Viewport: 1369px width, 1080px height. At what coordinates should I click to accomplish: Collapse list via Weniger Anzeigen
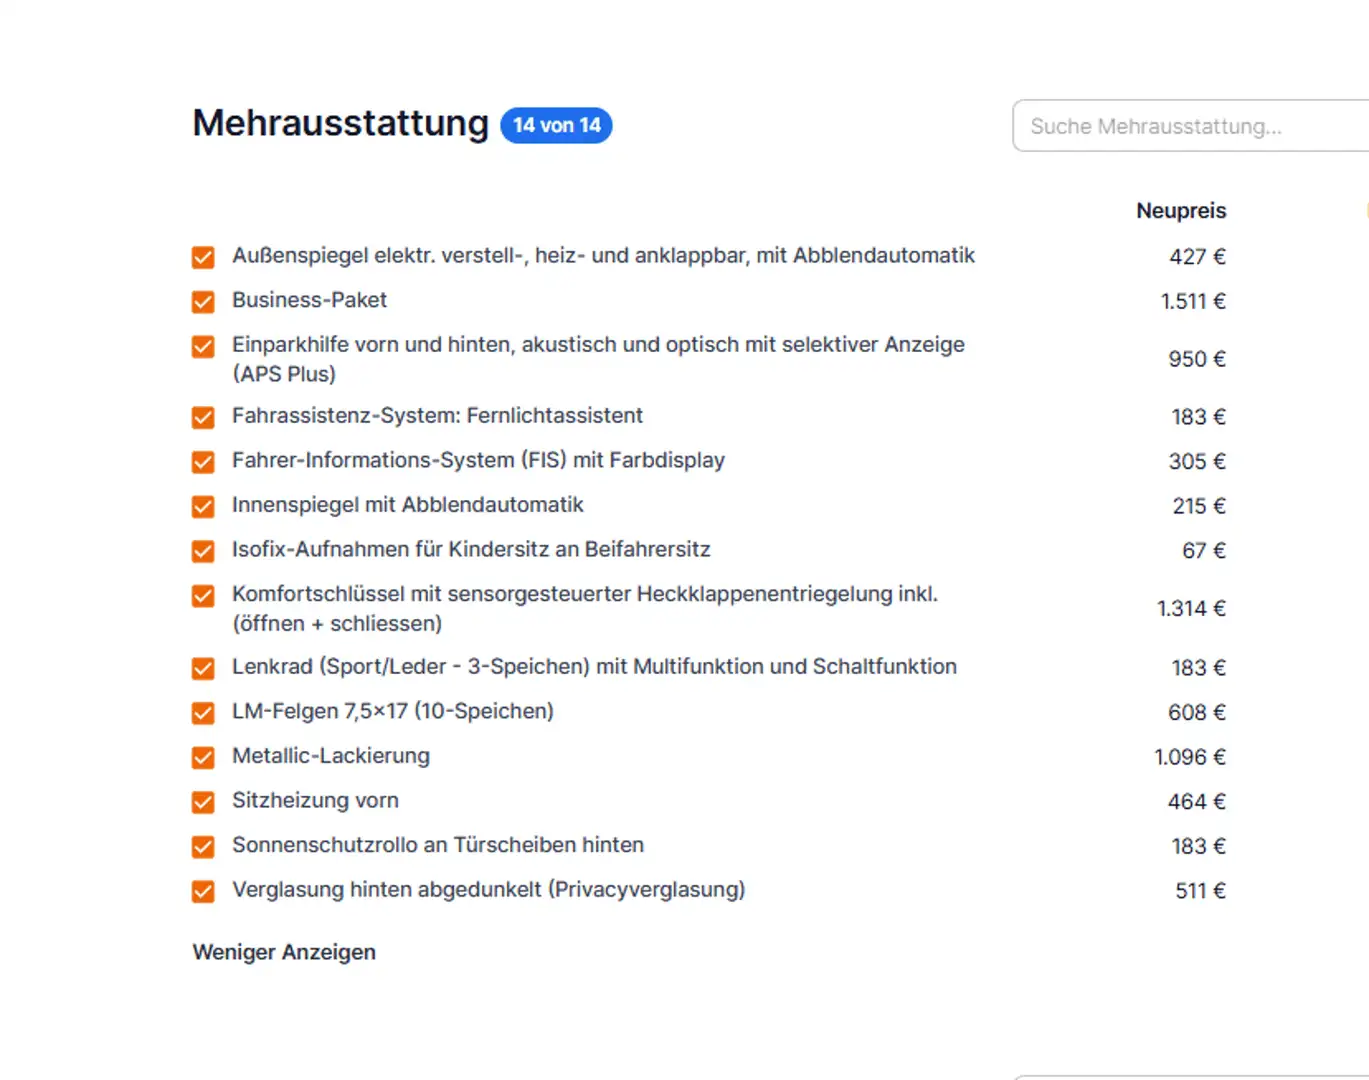pyautogui.click(x=284, y=952)
